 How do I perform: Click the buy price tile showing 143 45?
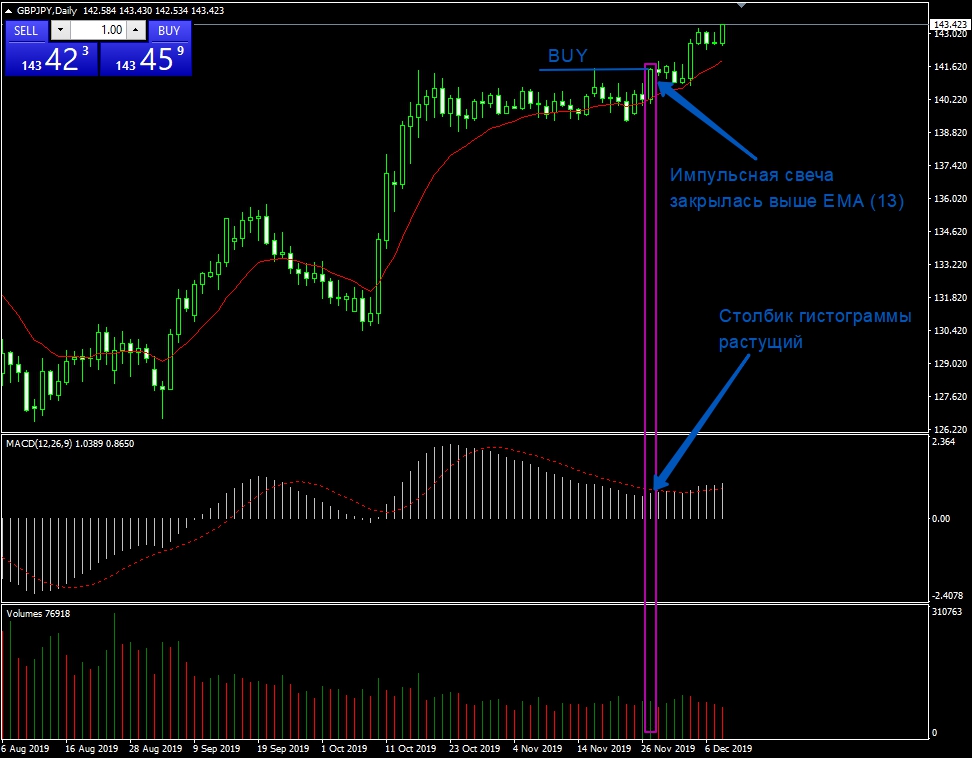point(146,59)
